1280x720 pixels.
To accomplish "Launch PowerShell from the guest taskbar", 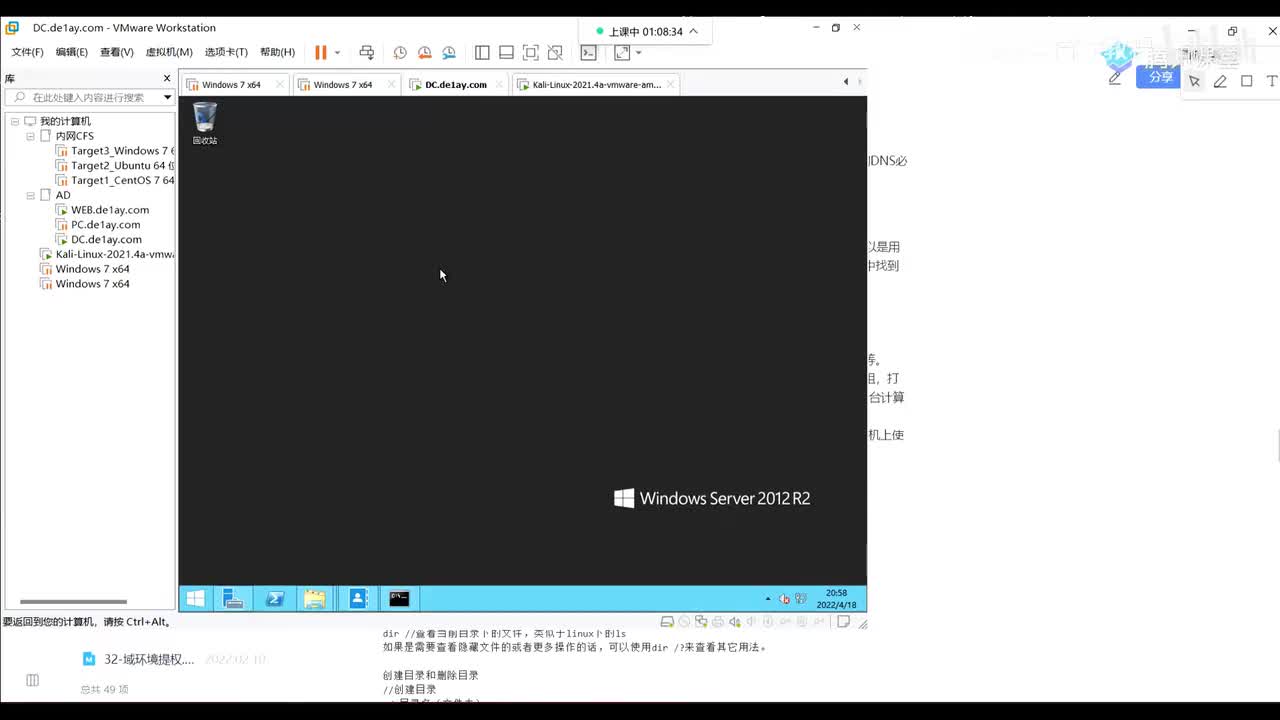I will [x=274, y=599].
